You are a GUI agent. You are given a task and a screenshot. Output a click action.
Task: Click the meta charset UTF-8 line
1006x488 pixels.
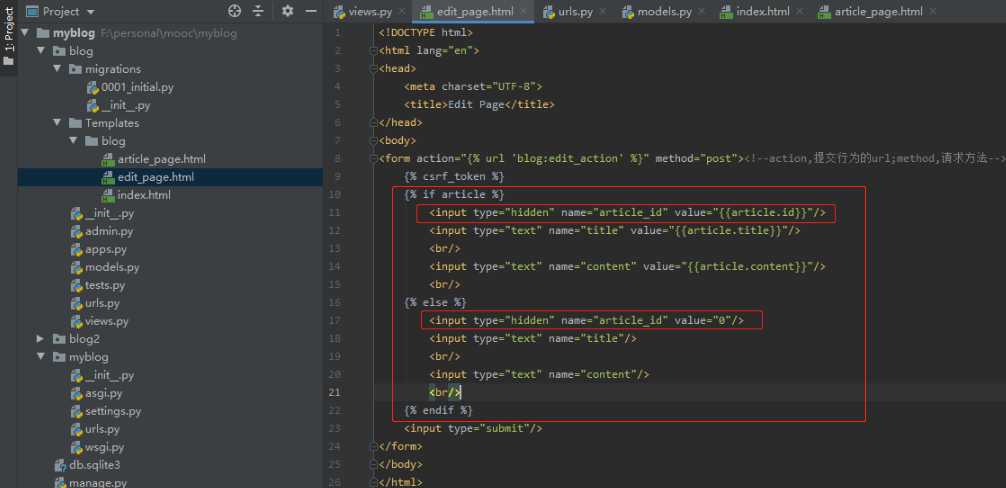coord(473,87)
